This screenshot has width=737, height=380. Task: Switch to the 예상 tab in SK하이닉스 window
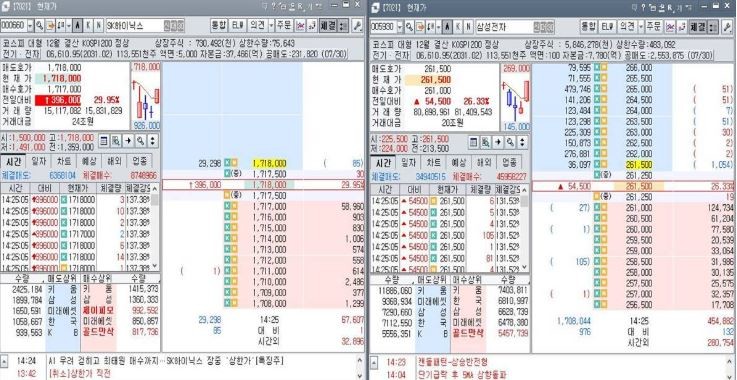(x=89, y=161)
